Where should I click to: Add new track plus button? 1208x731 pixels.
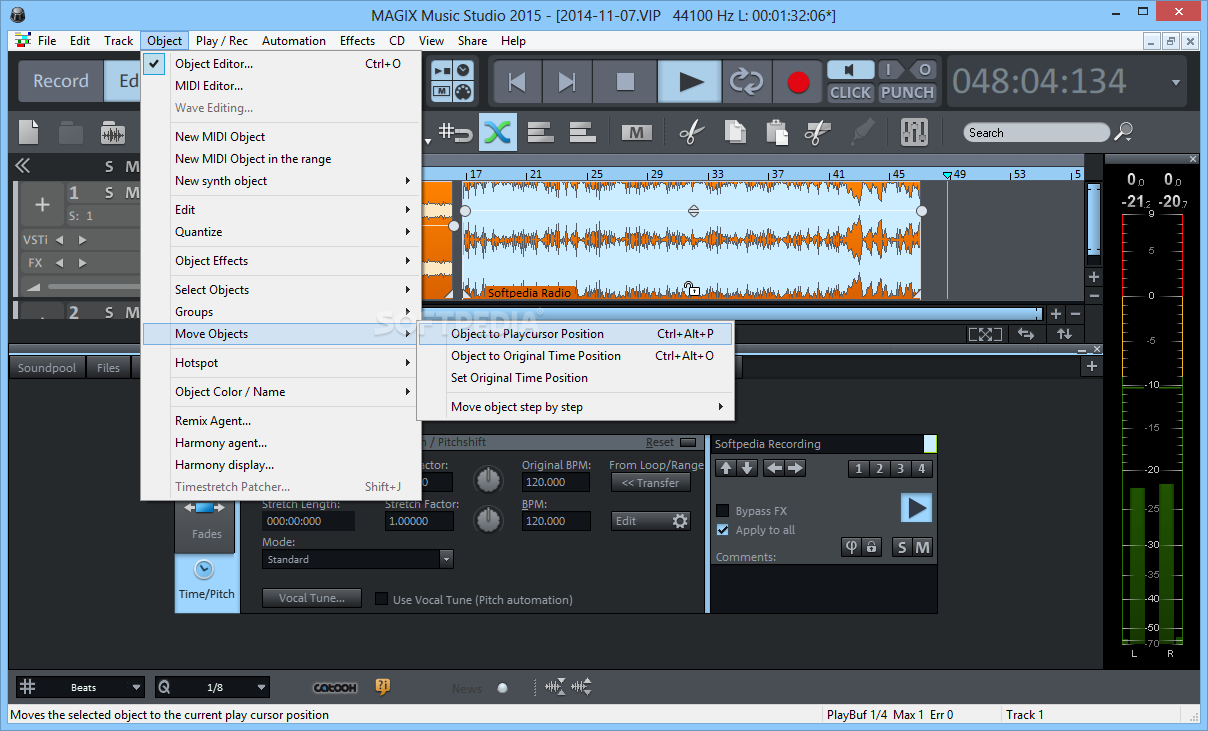click(42, 205)
